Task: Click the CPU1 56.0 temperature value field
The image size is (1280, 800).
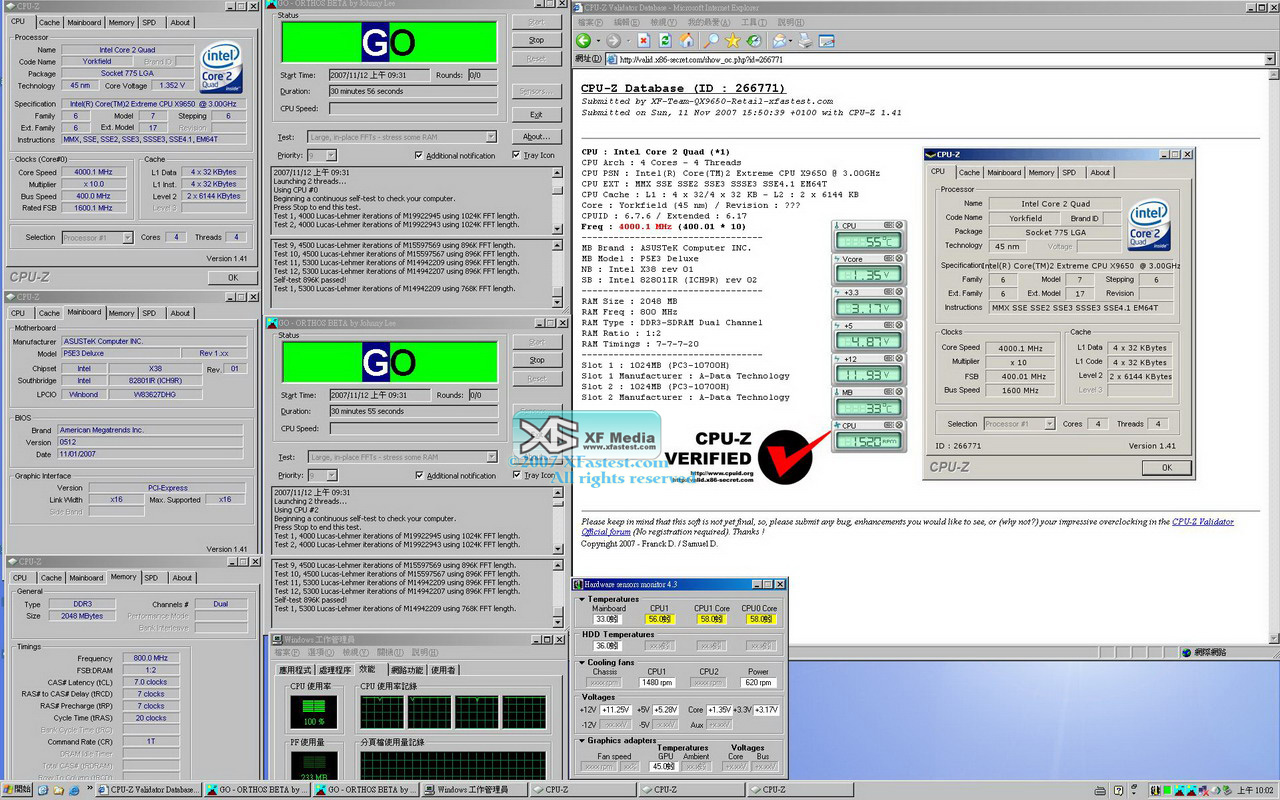Action: click(x=659, y=619)
